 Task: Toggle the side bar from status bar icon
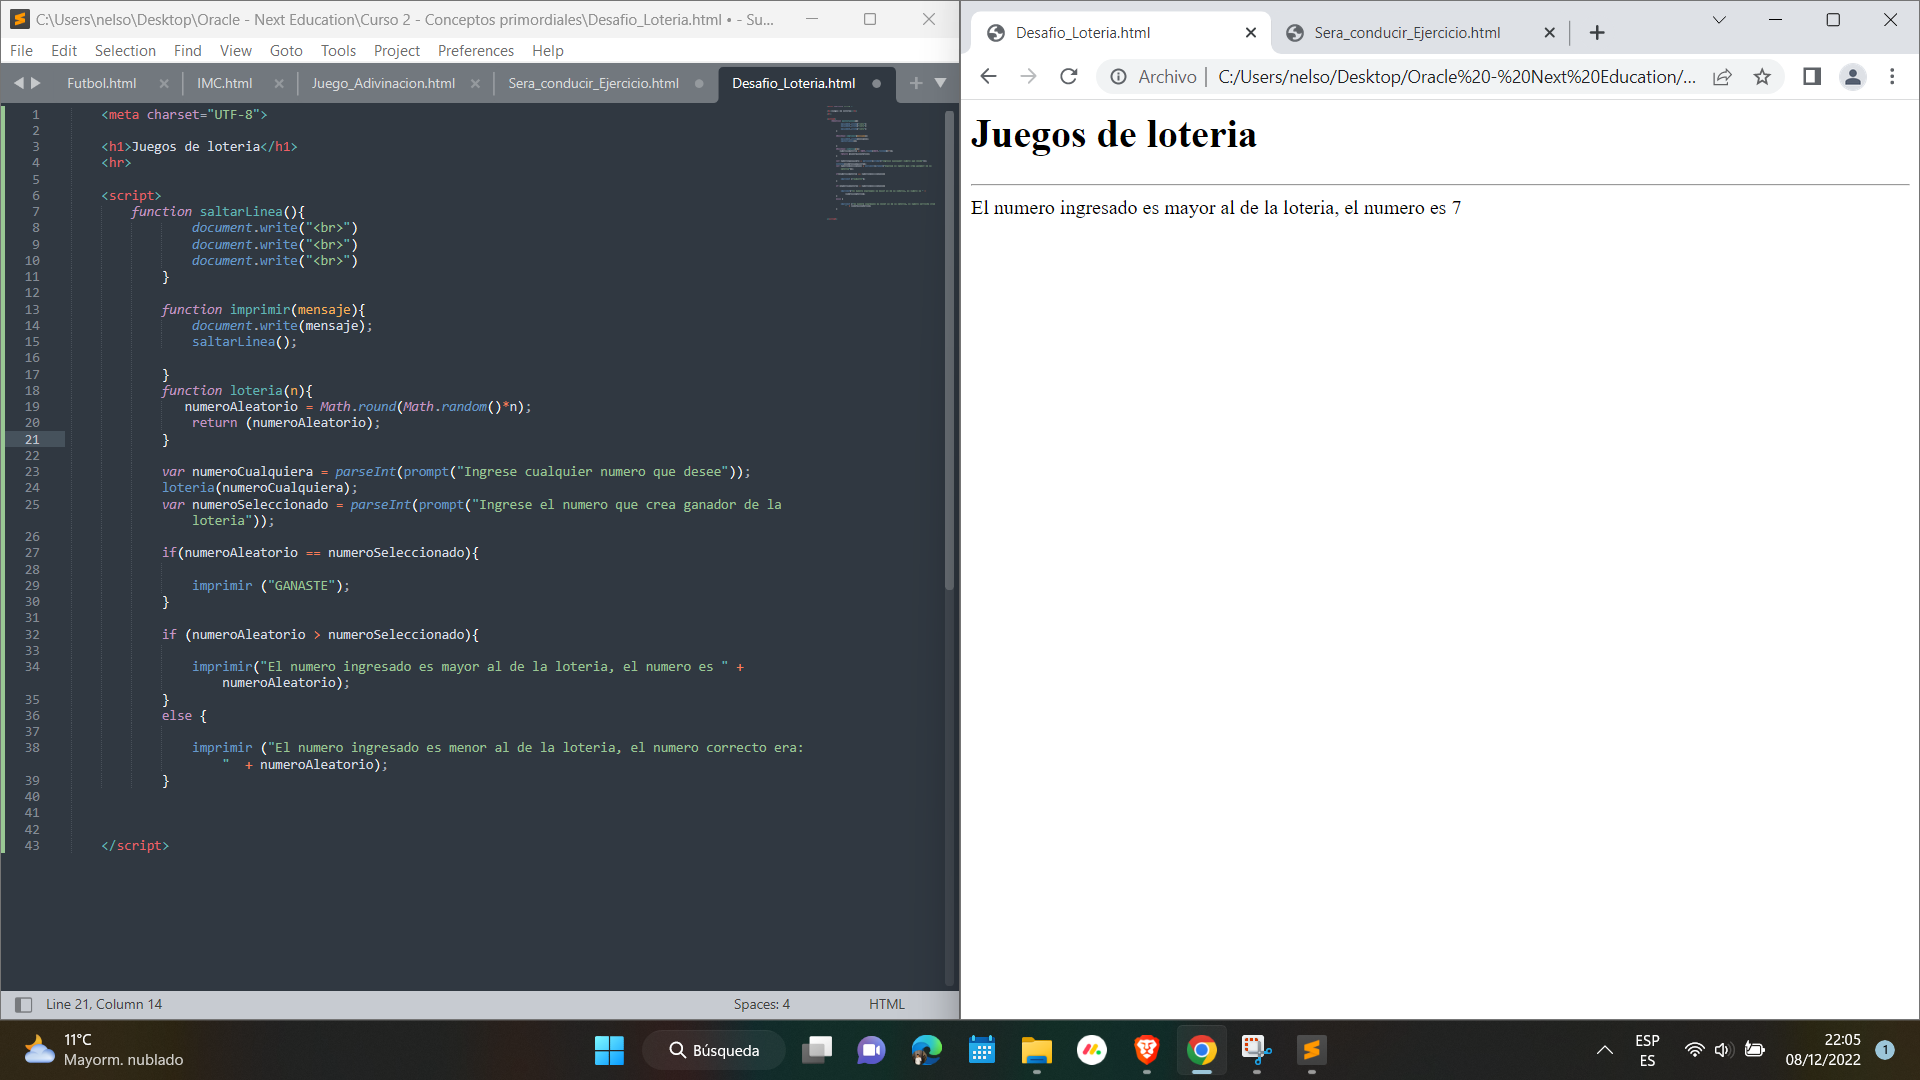click(23, 1004)
